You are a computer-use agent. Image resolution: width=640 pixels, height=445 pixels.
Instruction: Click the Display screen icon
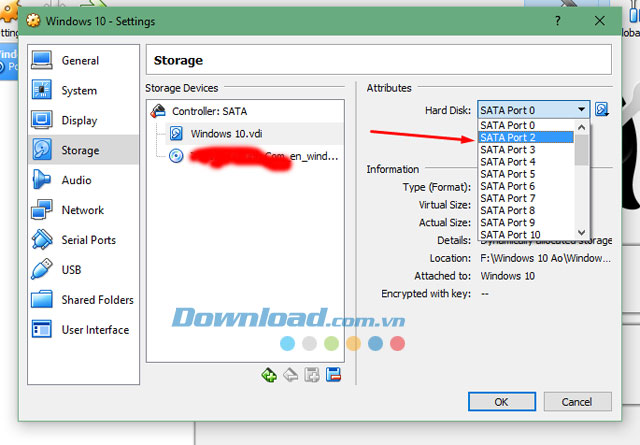coord(42,120)
